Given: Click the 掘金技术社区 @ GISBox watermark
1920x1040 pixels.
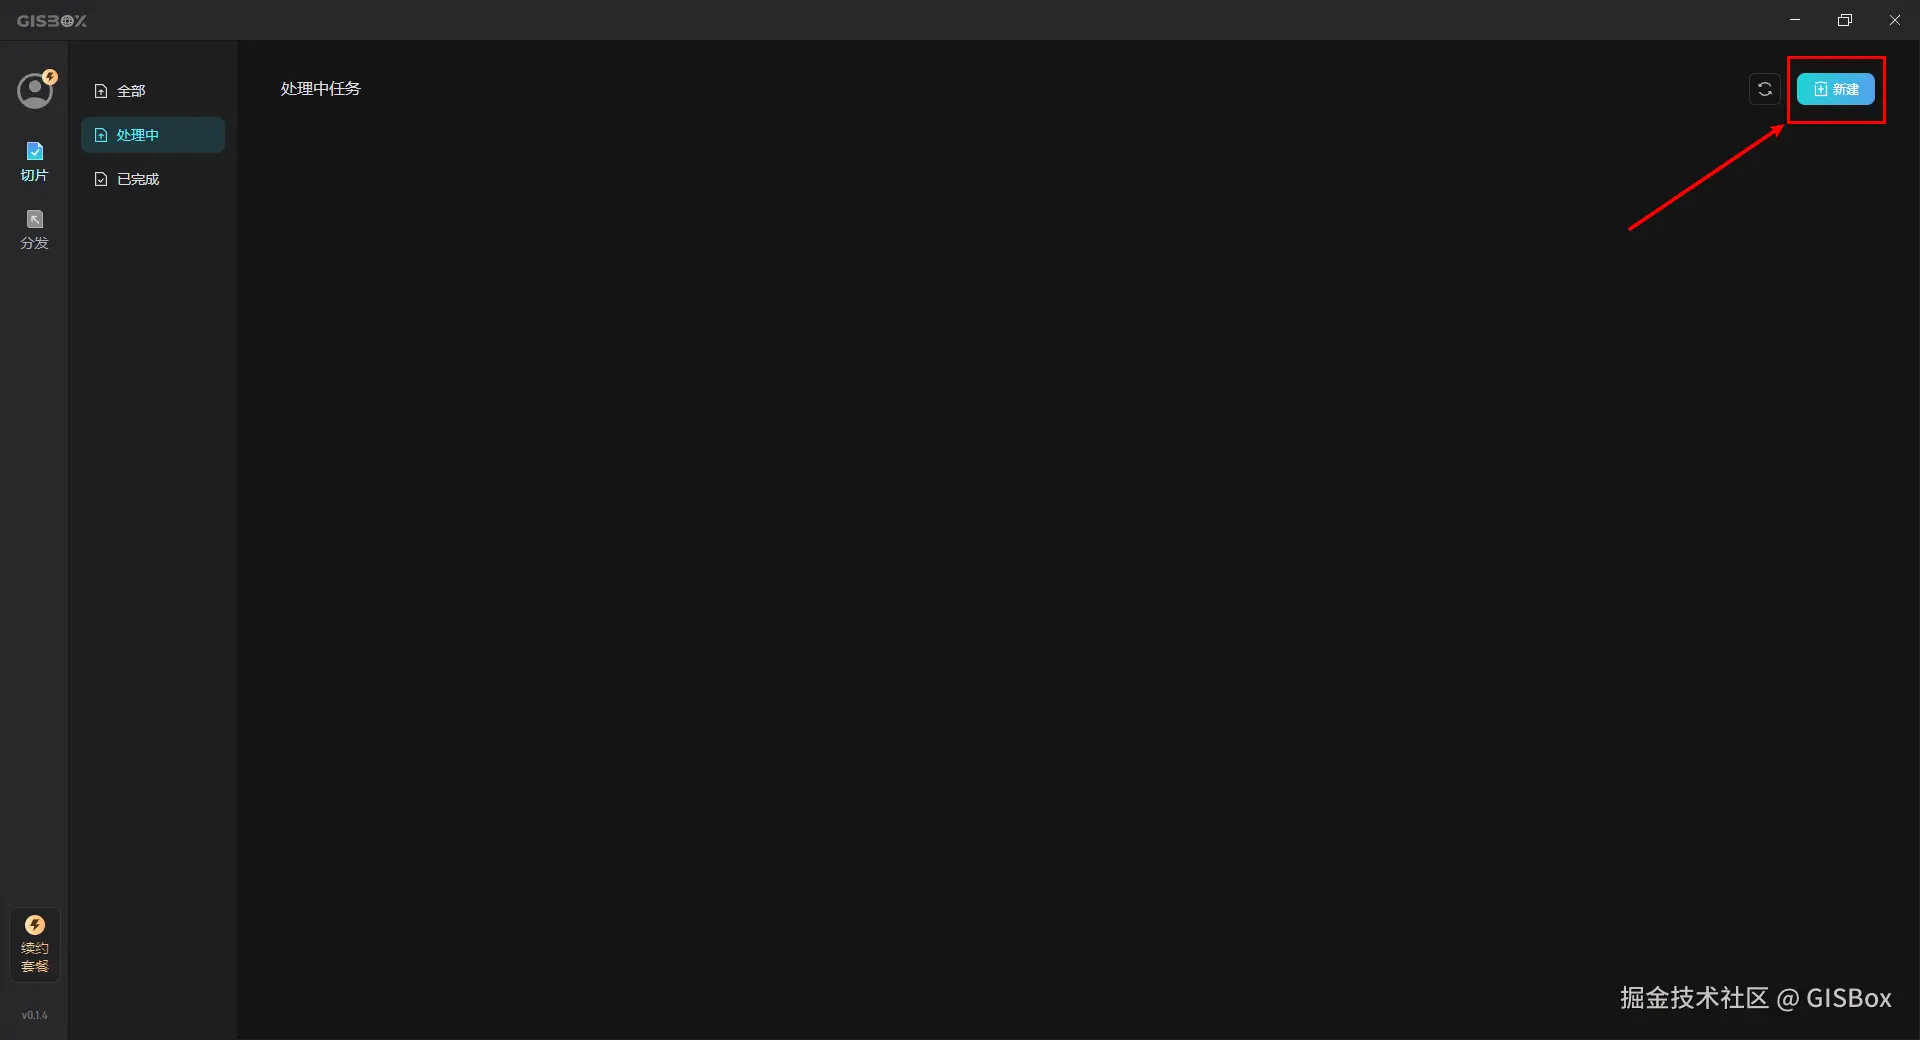Looking at the screenshot, I should pyautogui.click(x=1756, y=998).
